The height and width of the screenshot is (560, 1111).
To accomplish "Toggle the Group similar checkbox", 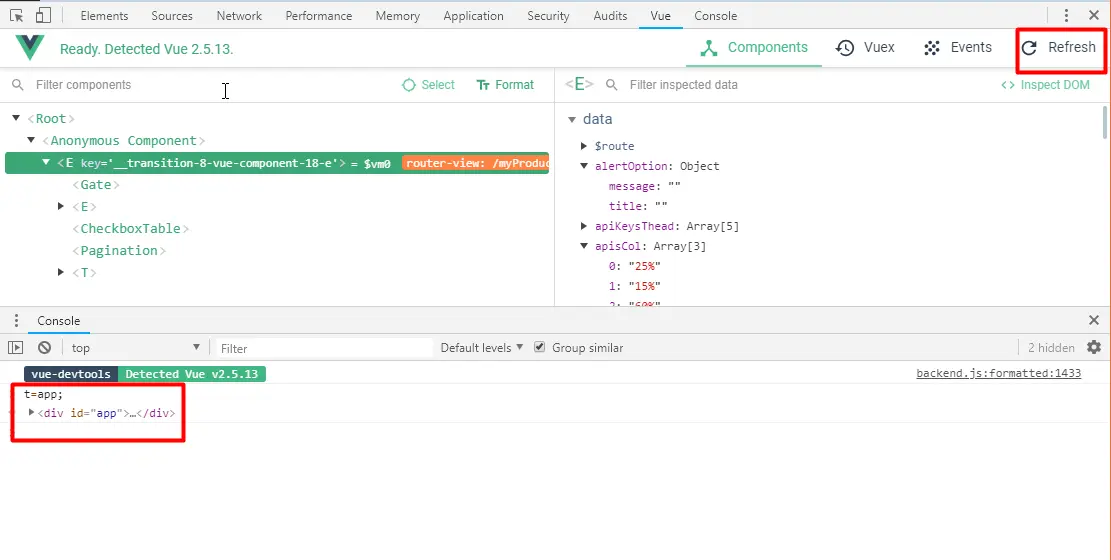I will (x=540, y=347).
